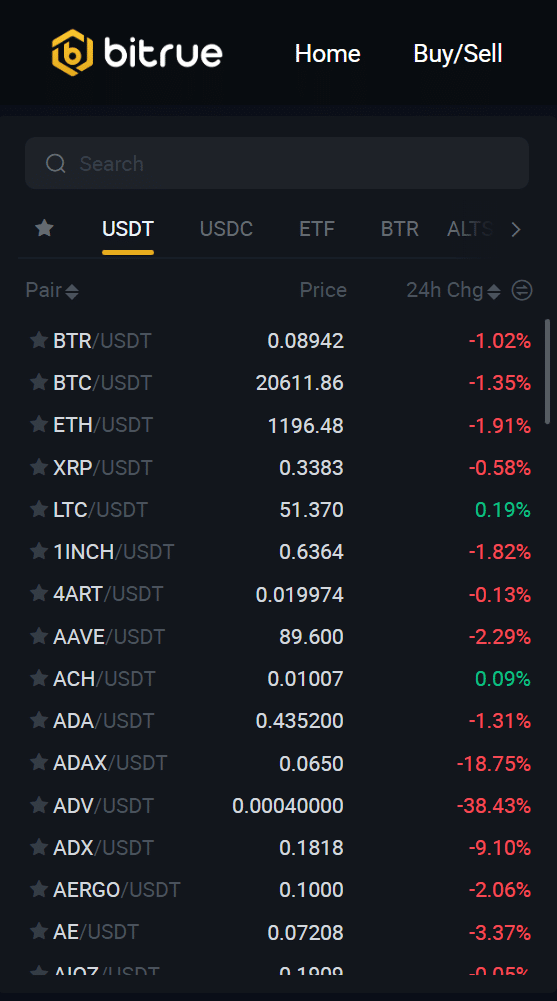Image resolution: width=557 pixels, height=1001 pixels.
Task: Focus the Search input field
Action: pyautogui.click(x=277, y=163)
